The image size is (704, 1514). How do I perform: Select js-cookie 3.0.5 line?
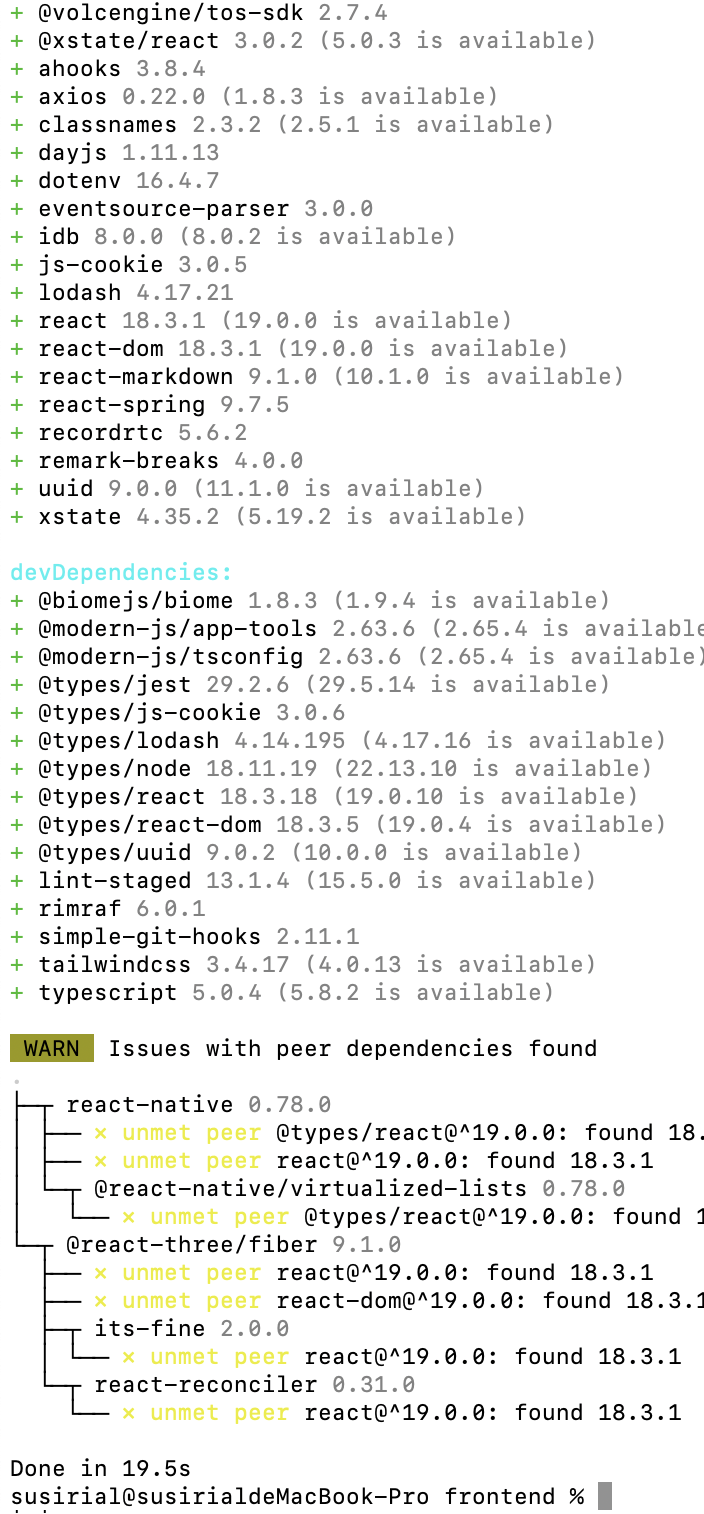[x=129, y=265]
